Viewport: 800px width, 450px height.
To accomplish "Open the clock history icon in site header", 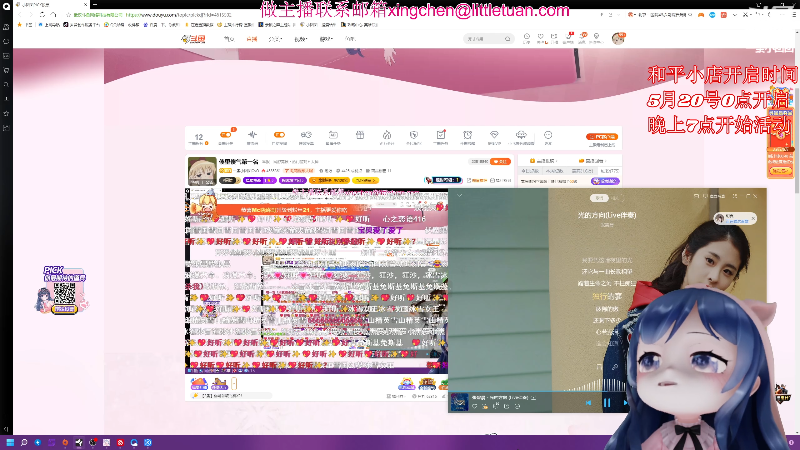I will point(527,37).
